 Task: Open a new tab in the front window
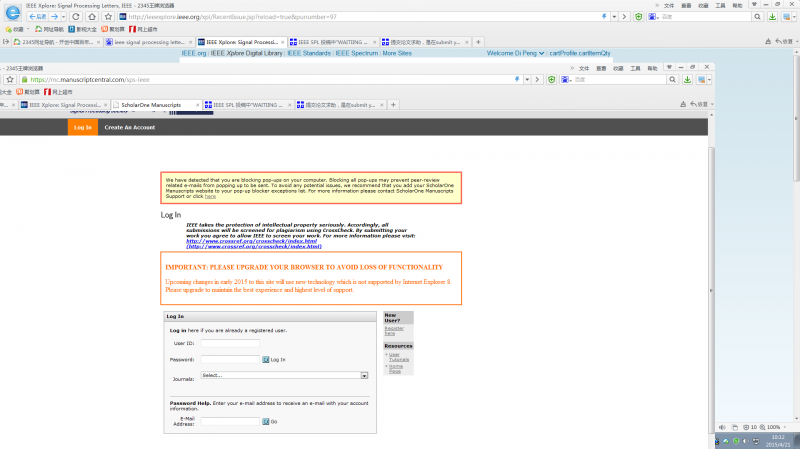393,105
